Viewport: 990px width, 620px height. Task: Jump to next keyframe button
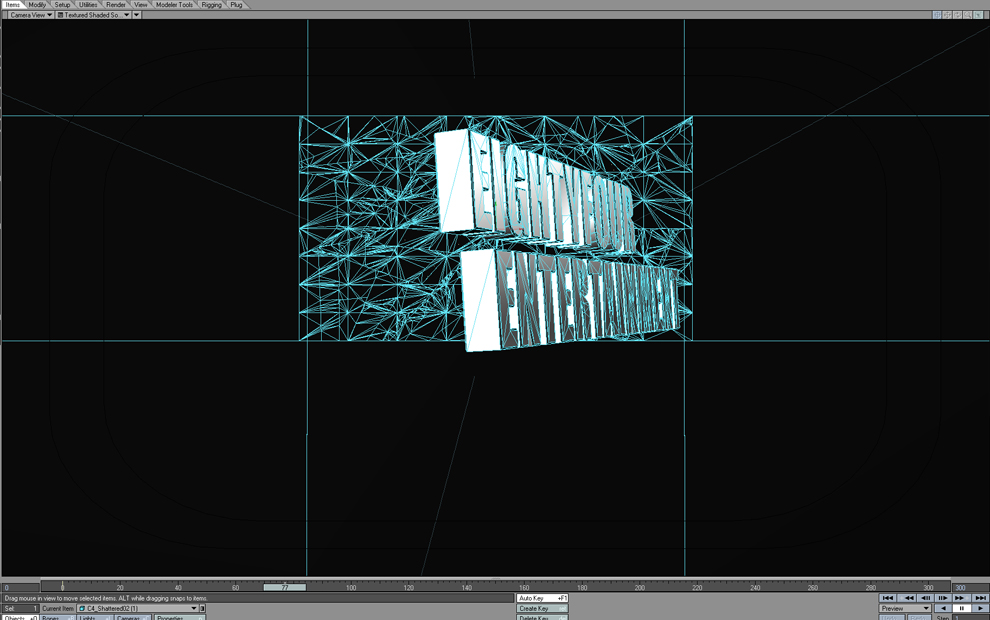[x=962, y=598]
